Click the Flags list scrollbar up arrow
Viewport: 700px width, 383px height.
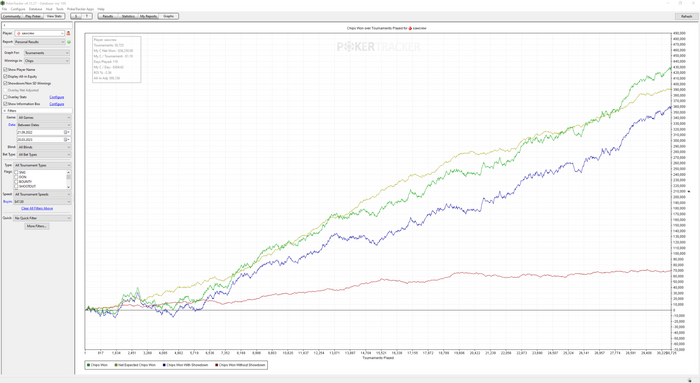click(x=68, y=172)
